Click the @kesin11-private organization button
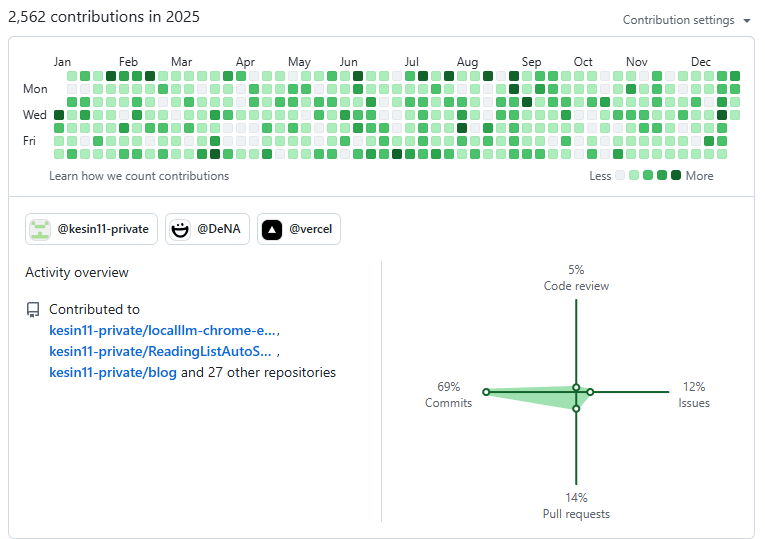Viewport: 765px width, 539px height. point(90,229)
